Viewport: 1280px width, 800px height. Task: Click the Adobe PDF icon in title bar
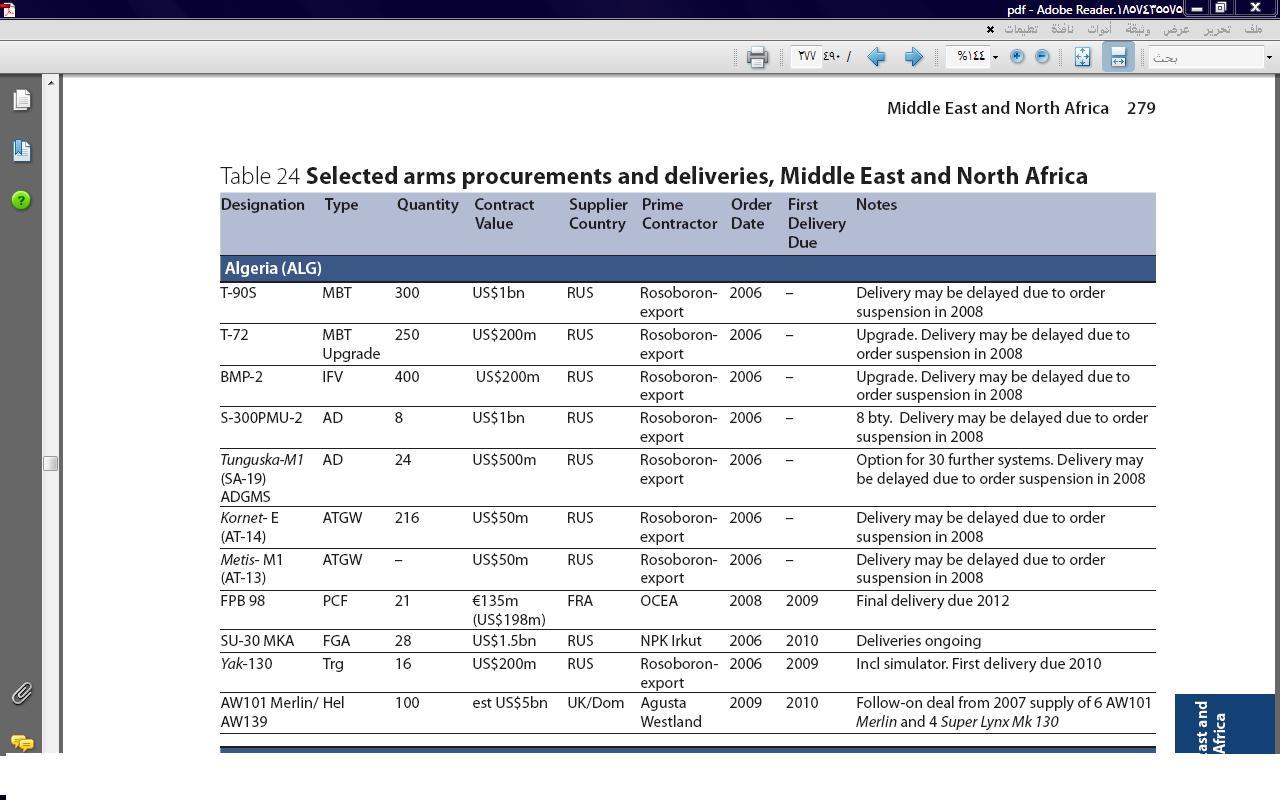(8, 8)
